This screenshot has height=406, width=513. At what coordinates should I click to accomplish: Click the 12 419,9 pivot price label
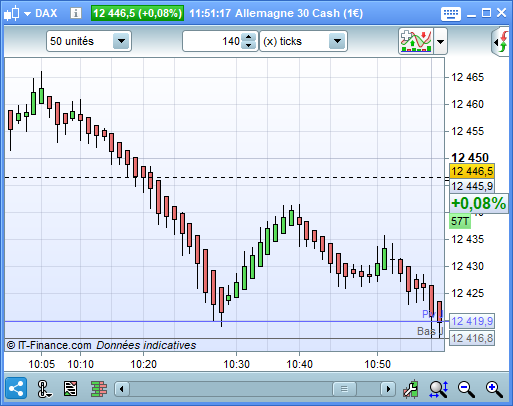[472, 321]
